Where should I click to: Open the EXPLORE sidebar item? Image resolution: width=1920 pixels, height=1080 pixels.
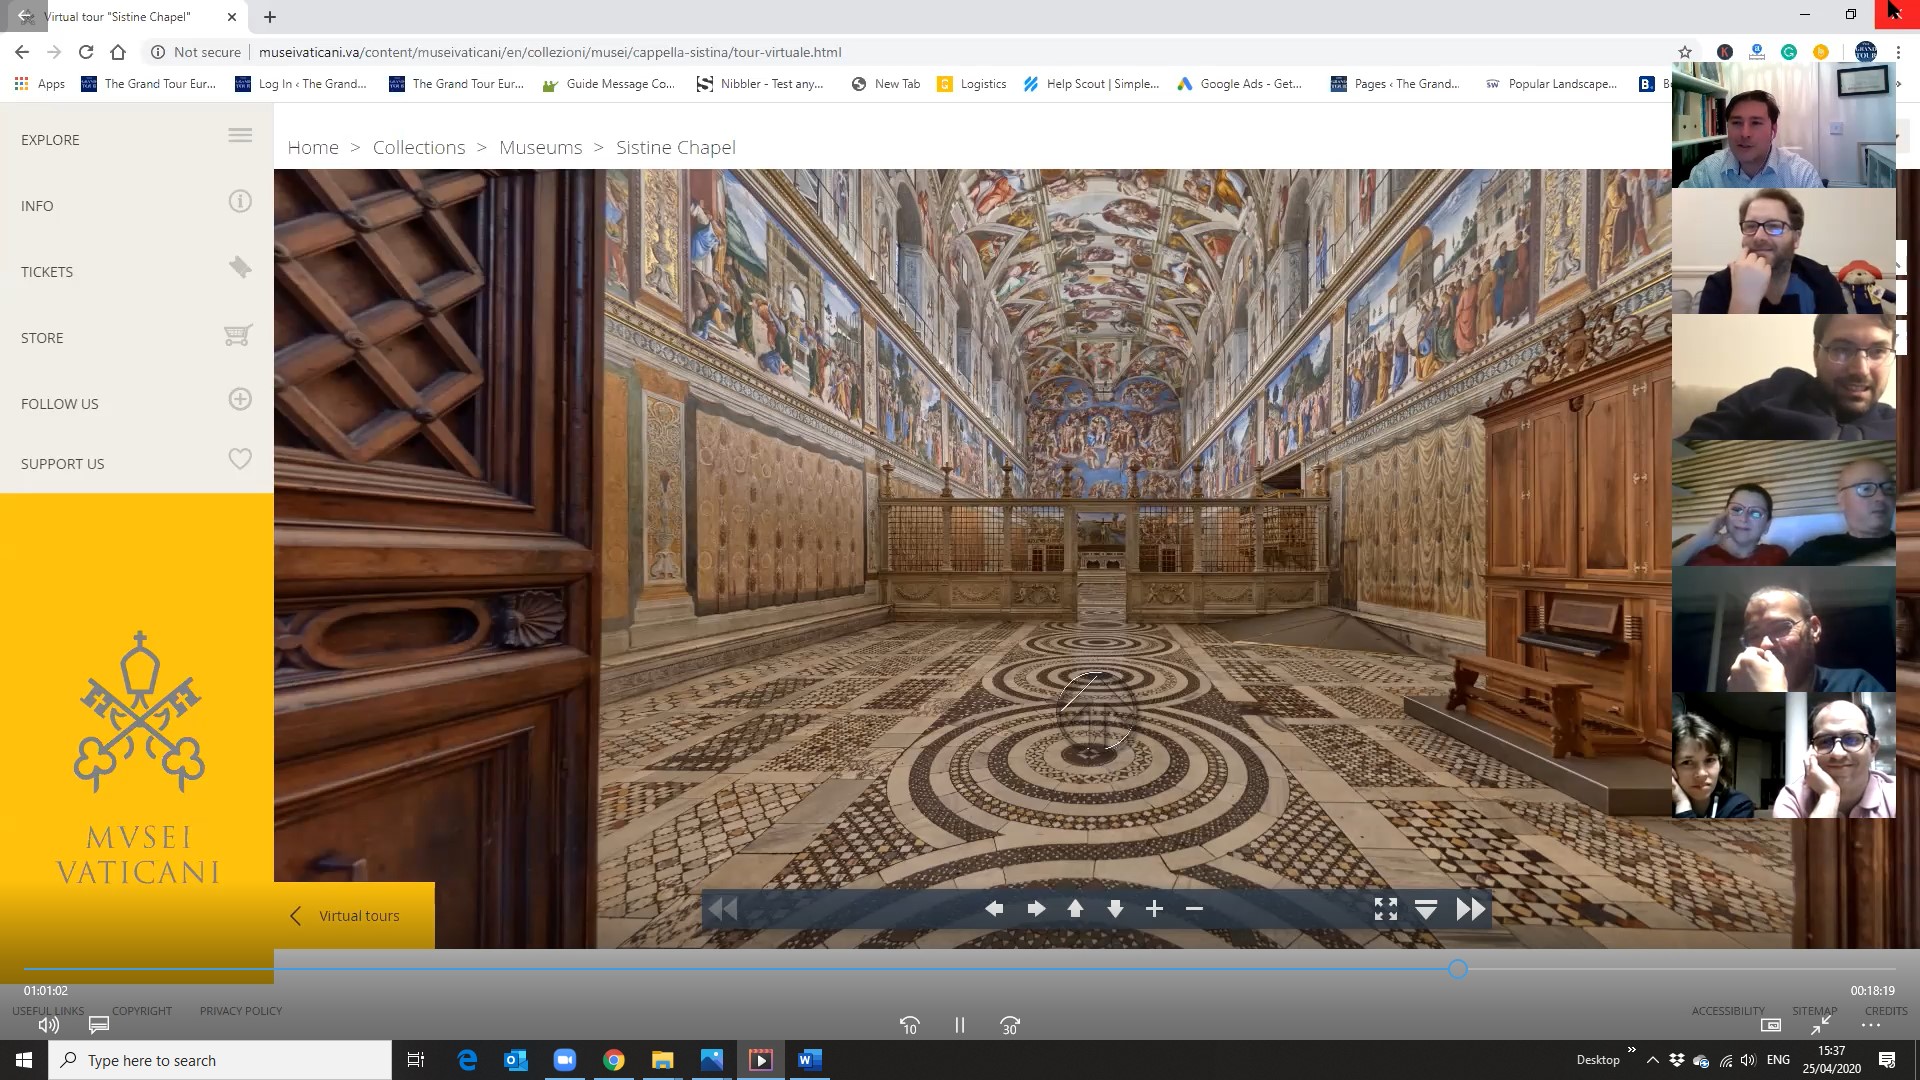(50, 140)
